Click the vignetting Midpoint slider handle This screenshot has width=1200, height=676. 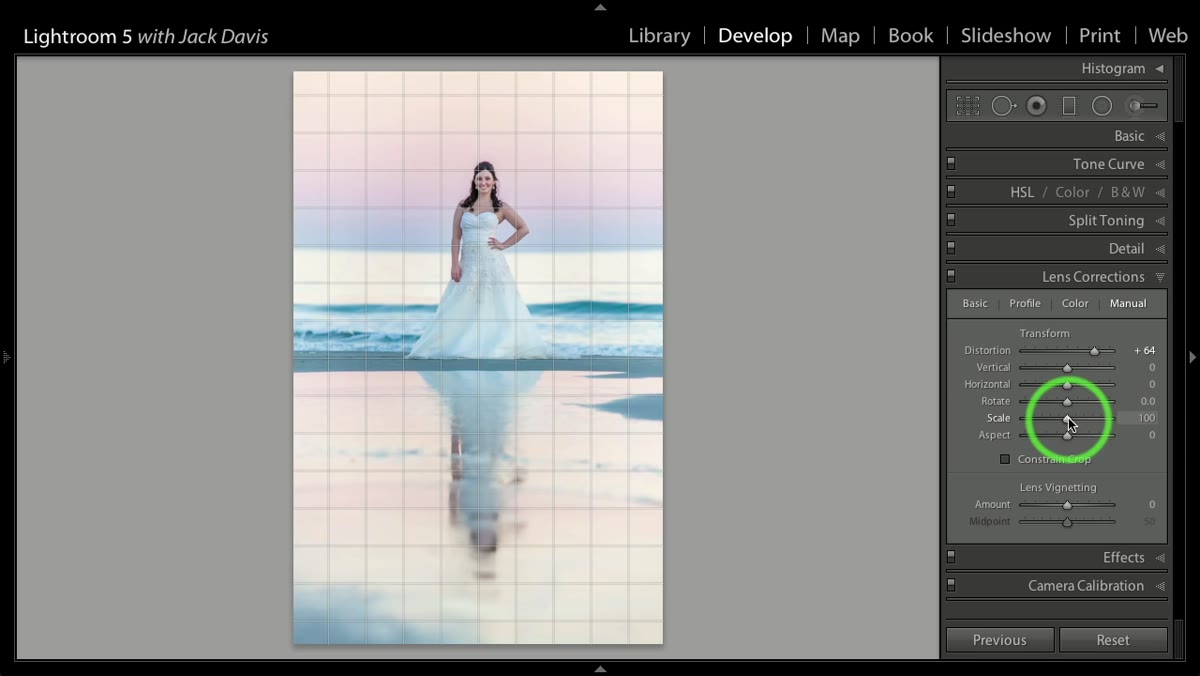pyautogui.click(x=1067, y=522)
